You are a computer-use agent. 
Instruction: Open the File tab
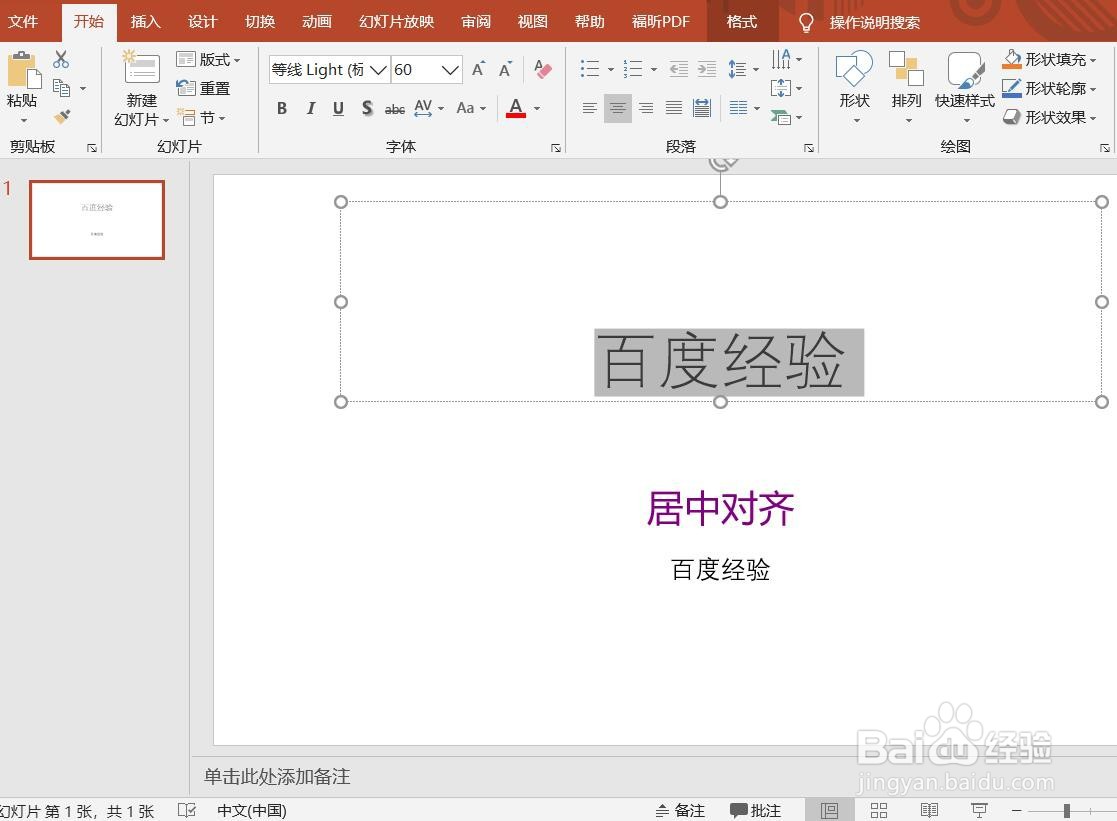[x=23, y=22]
